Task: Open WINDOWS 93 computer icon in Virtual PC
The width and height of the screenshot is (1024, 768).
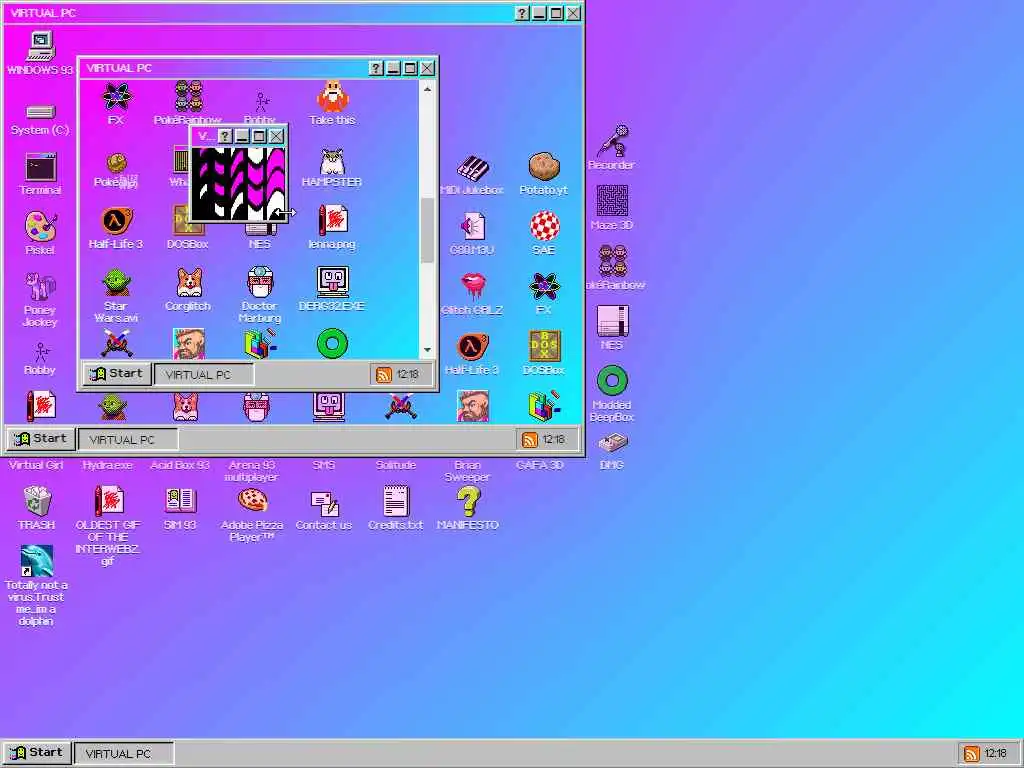Action: [40, 46]
